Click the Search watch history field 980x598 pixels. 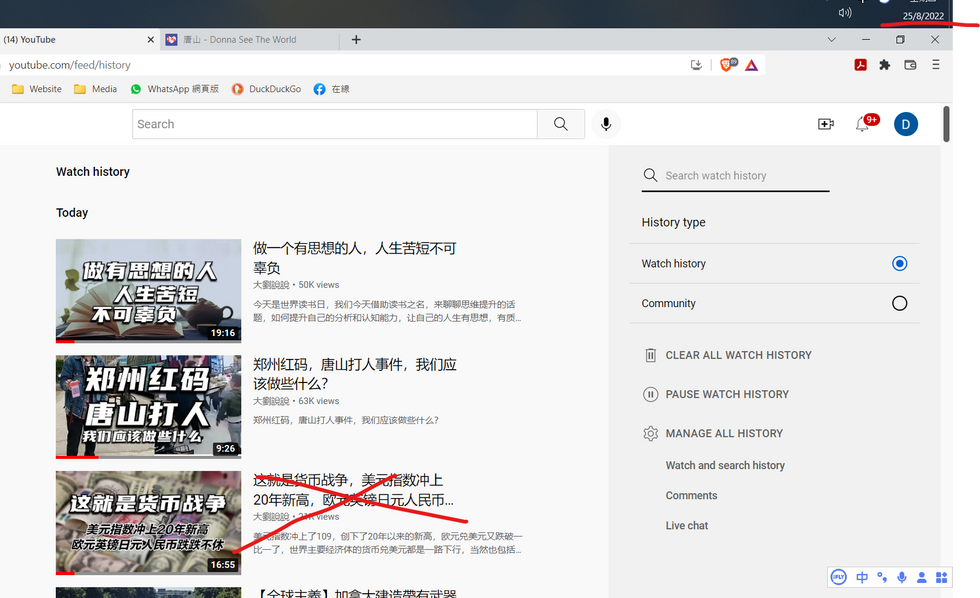(736, 176)
